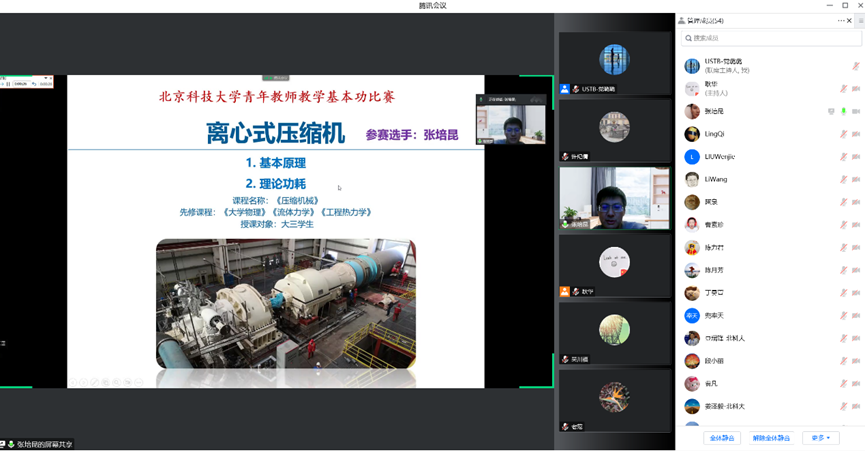
Task: Expand the 更多 dropdown at panel bottom
Action: 820,438
